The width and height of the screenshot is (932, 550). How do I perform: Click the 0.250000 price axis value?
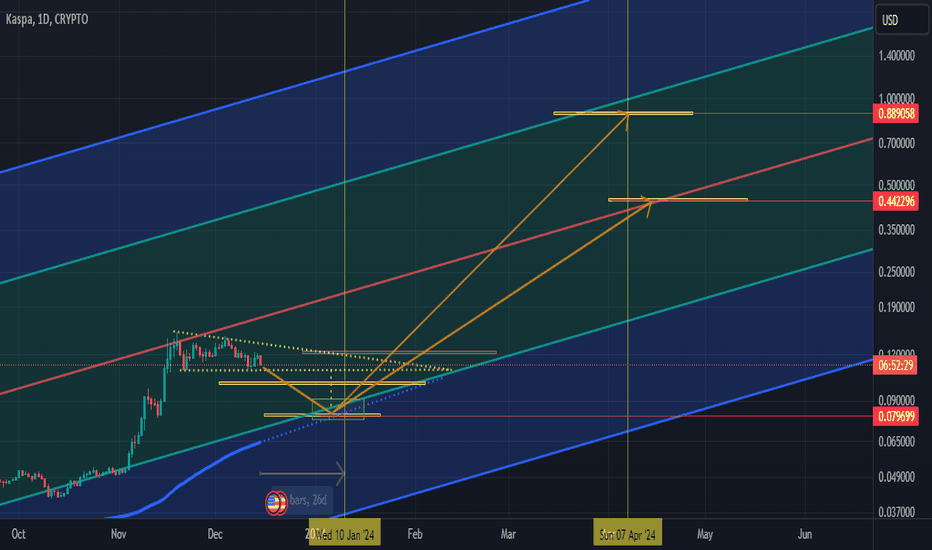pyautogui.click(x=896, y=272)
